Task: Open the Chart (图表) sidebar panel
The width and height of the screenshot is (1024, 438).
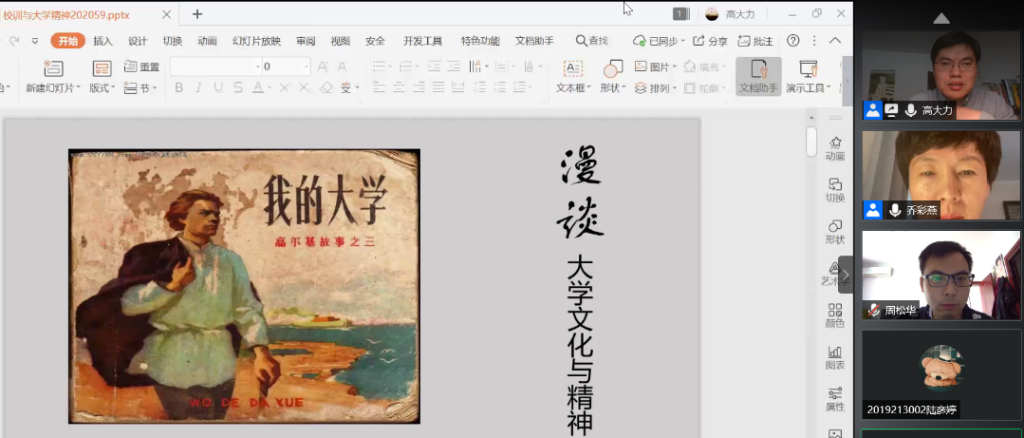Action: pyautogui.click(x=834, y=356)
